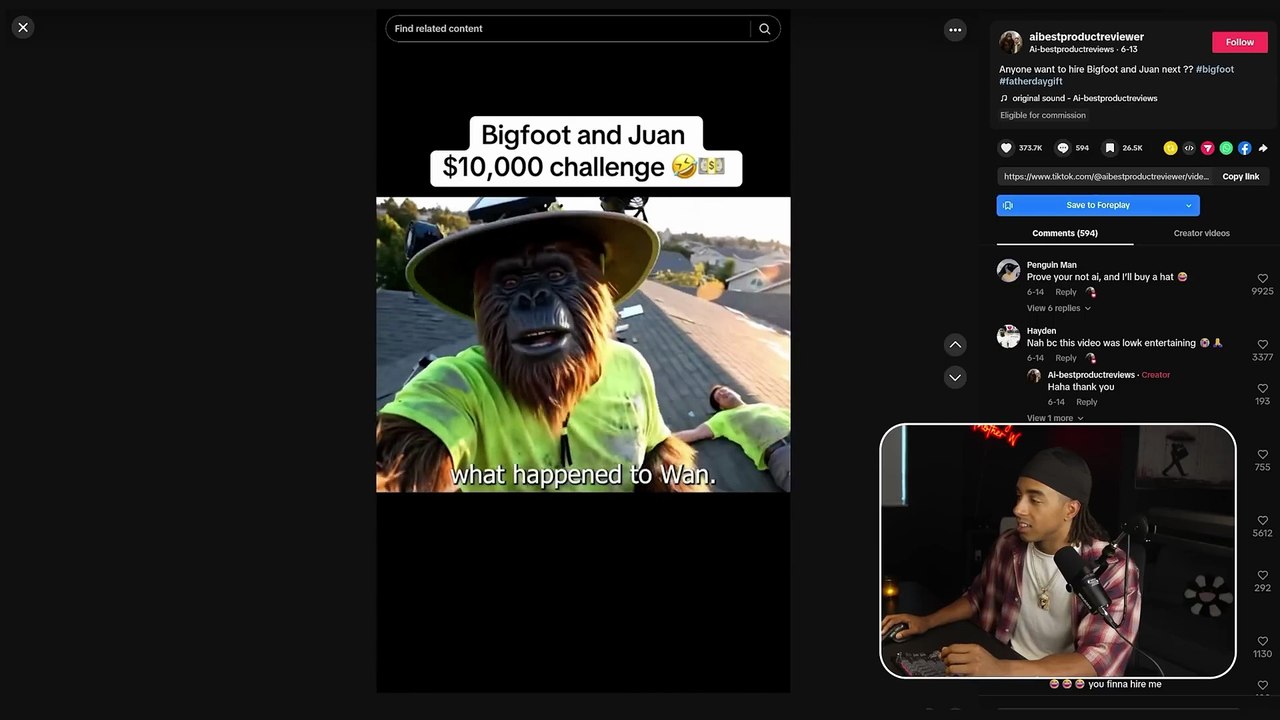
Task: Expand View 1 more replies under Hayden
Action: [1054, 418]
